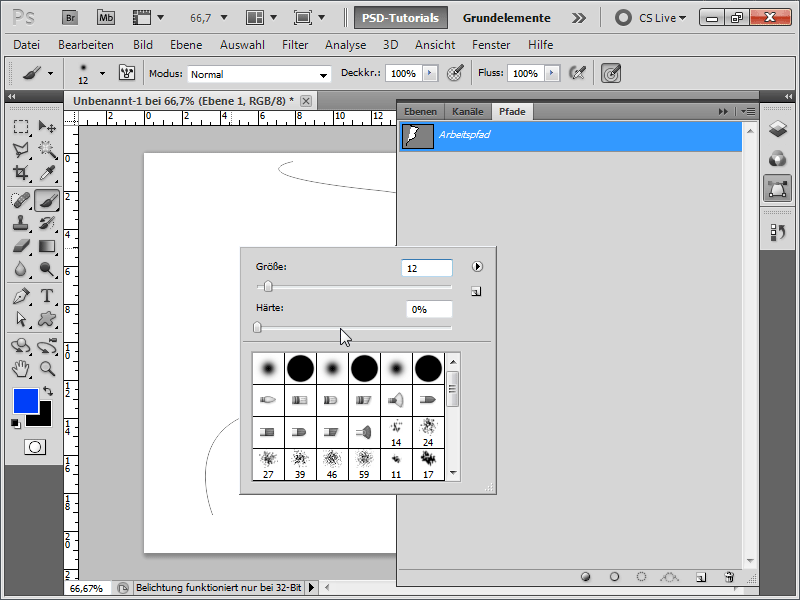The image size is (800, 600).
Task: Expand more workspaces chevron
Action: click(x=579, y=18)
